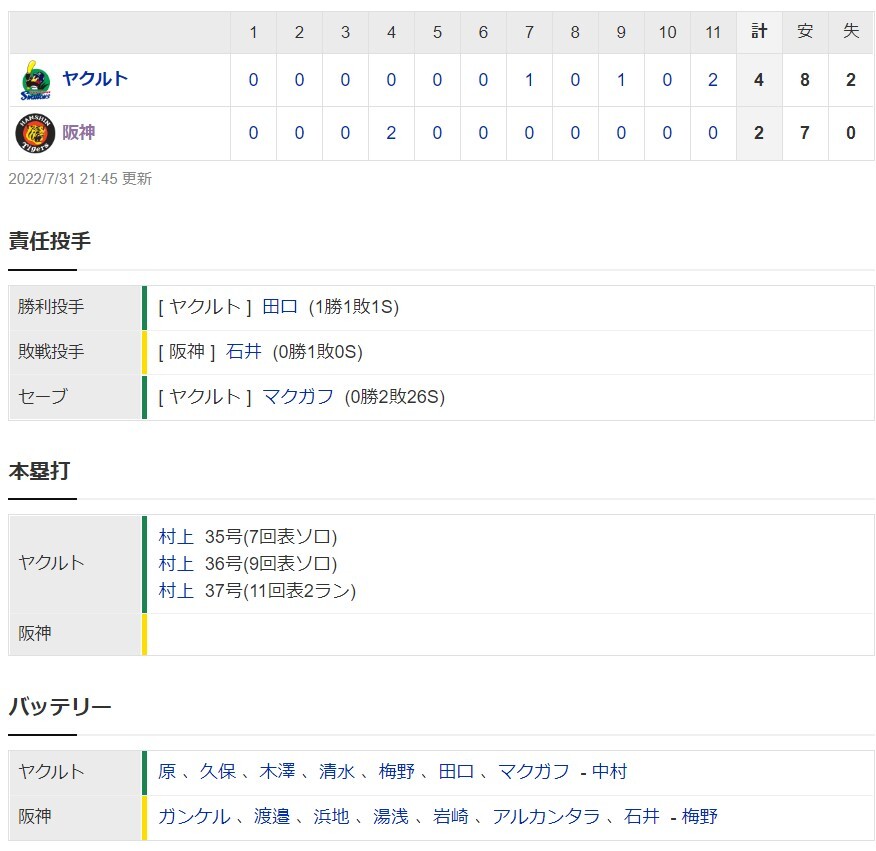The width and height of the screenshot is (876, 851).
Task: Click 村上 beside the 35号 home run
Action: [176, 536]
